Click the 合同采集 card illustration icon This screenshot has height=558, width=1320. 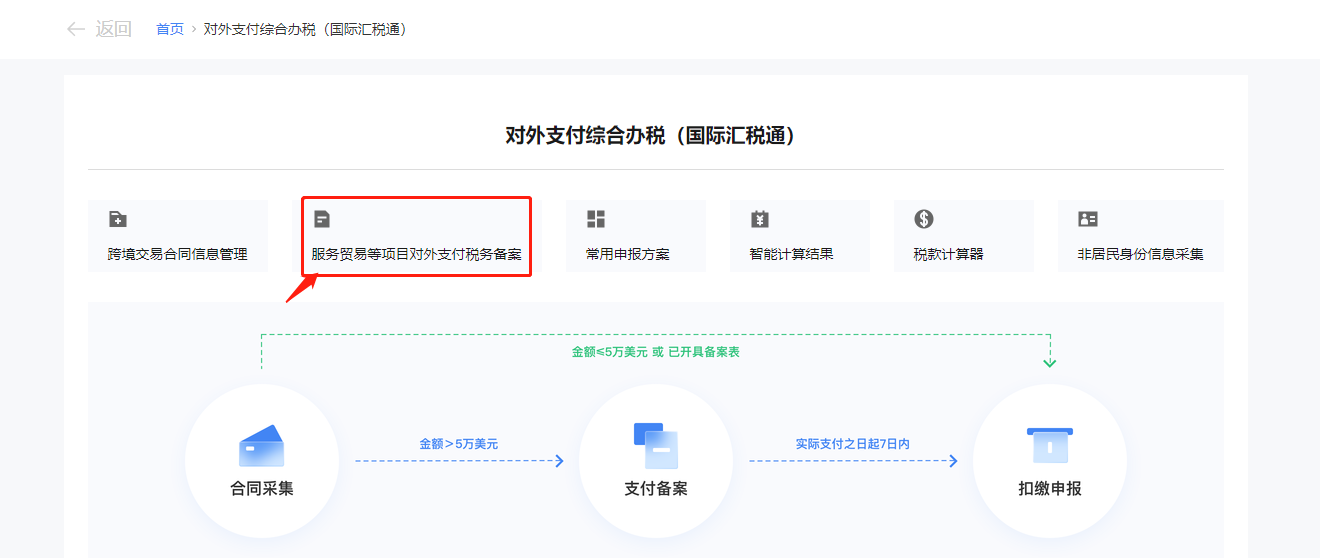(261, 446)
